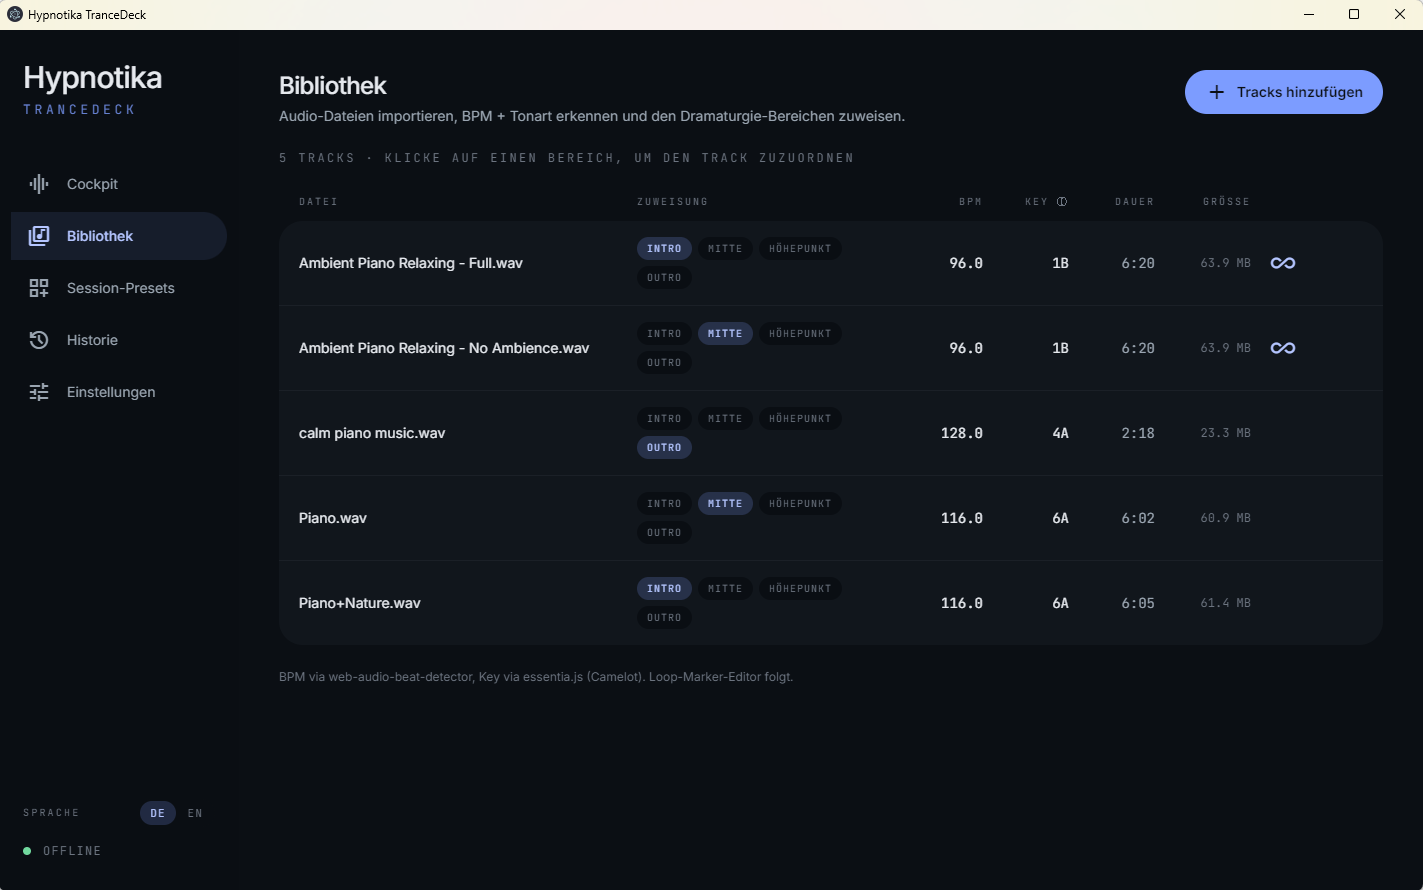This screenshot has width=1423, height=890.
Task: Click the Cockpit waveform icon
Action: (x=39, y=184)
